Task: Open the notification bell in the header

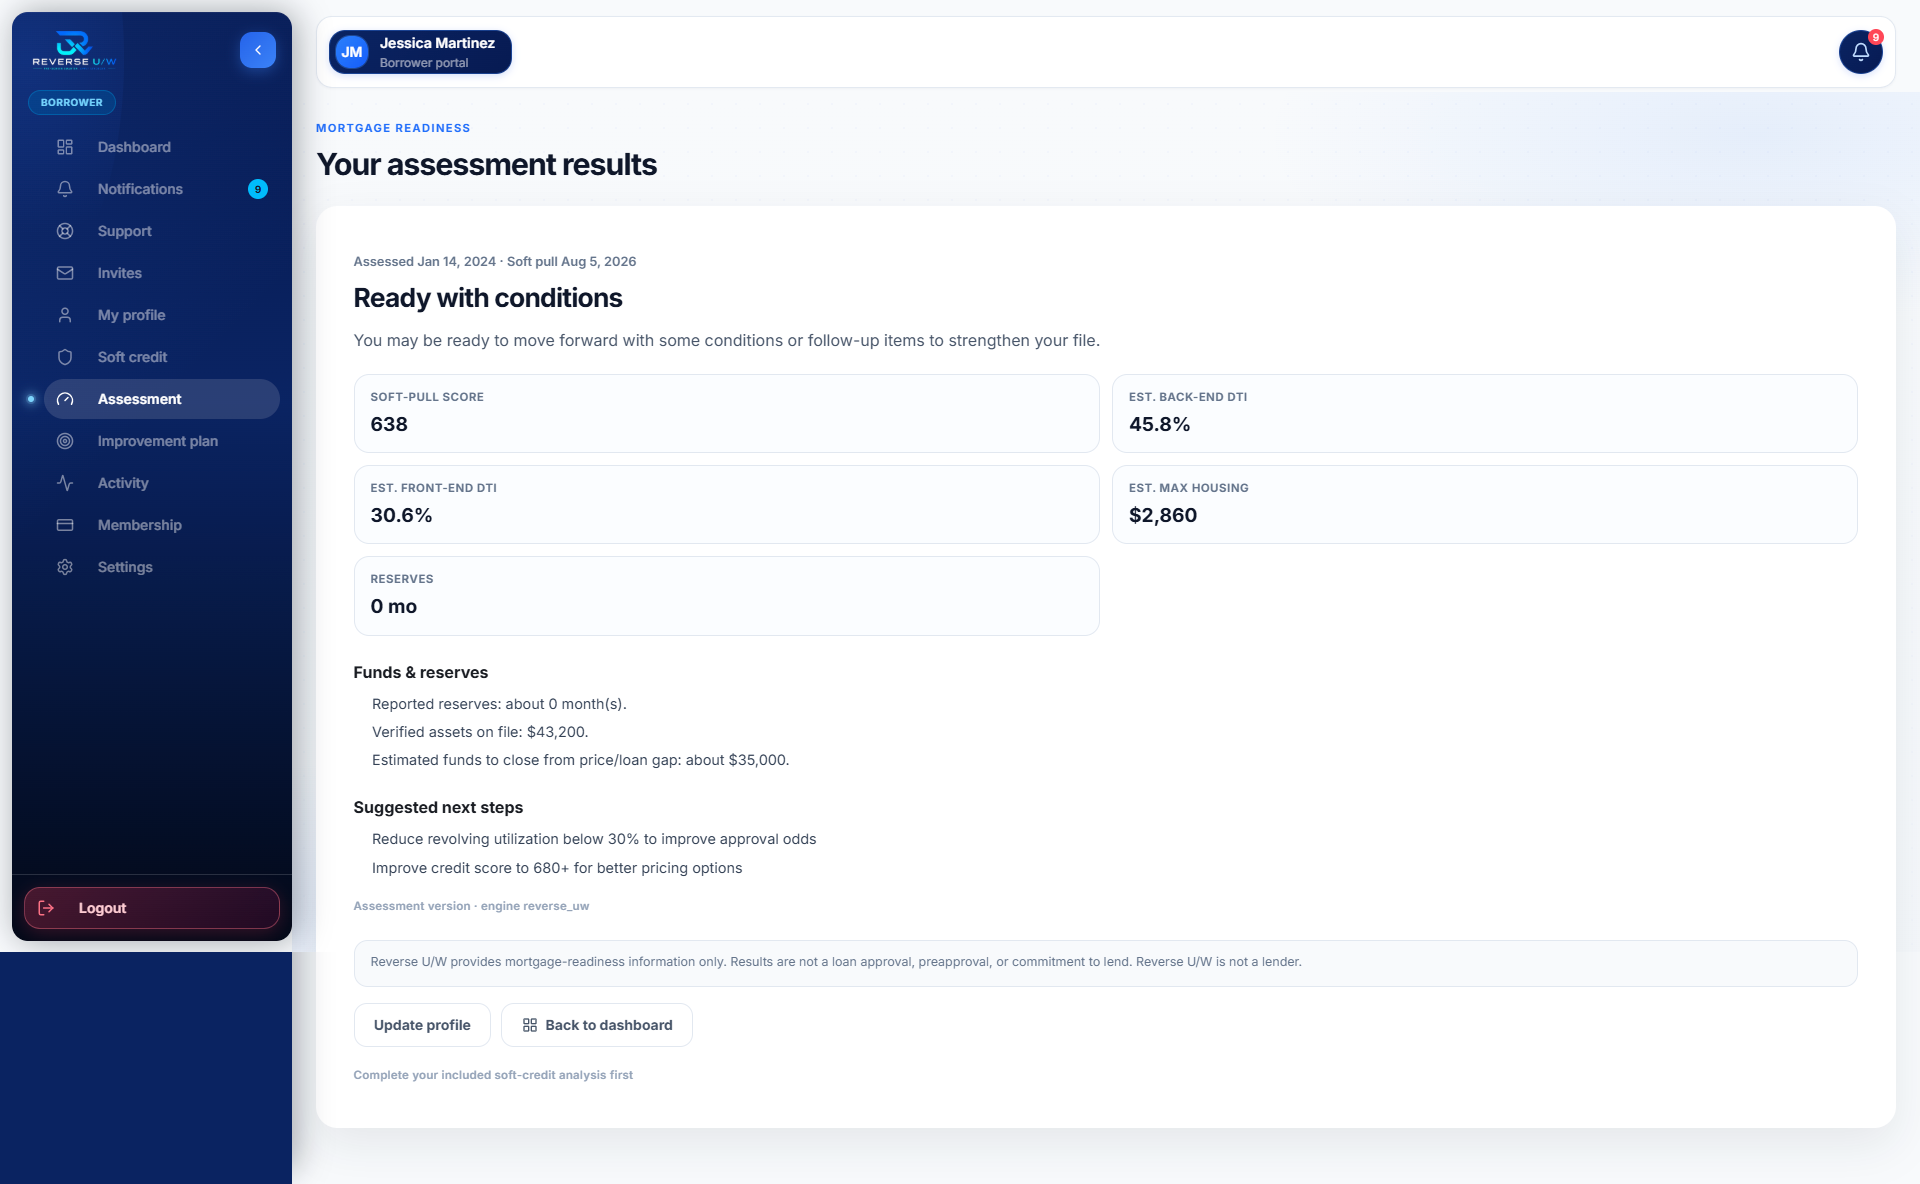Action: click(x=1860, y=52)
